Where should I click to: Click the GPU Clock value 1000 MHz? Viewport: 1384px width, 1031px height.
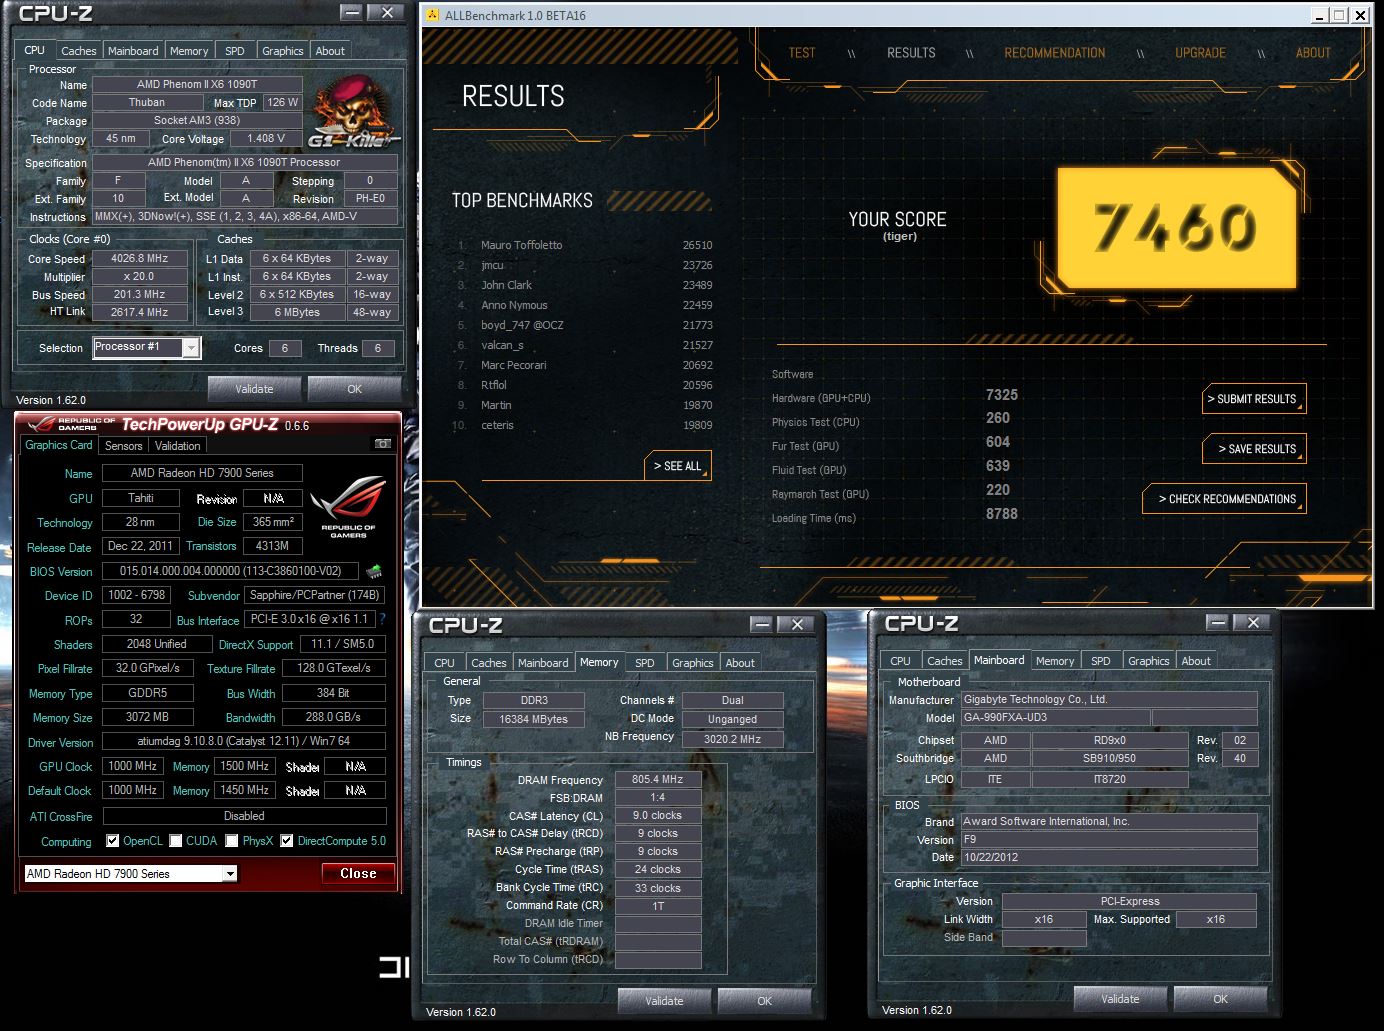point(132,766)
